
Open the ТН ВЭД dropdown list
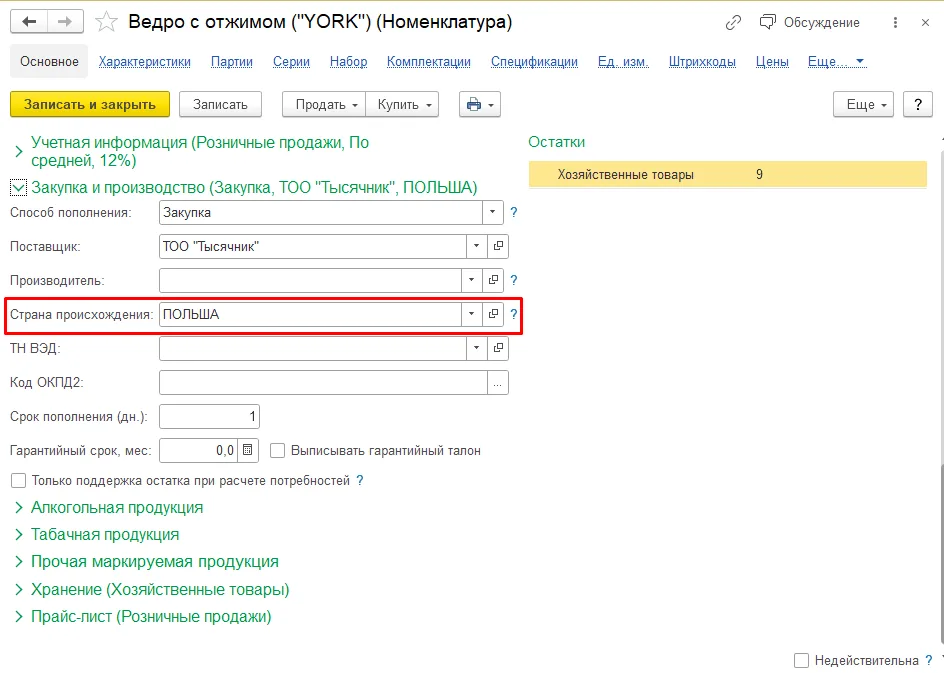pos(476,348)
